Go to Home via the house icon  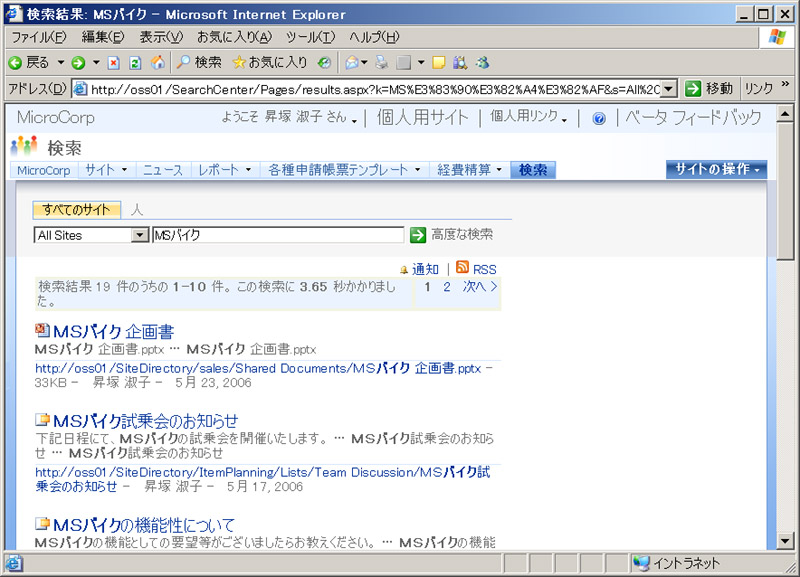[x=157, y=62]
